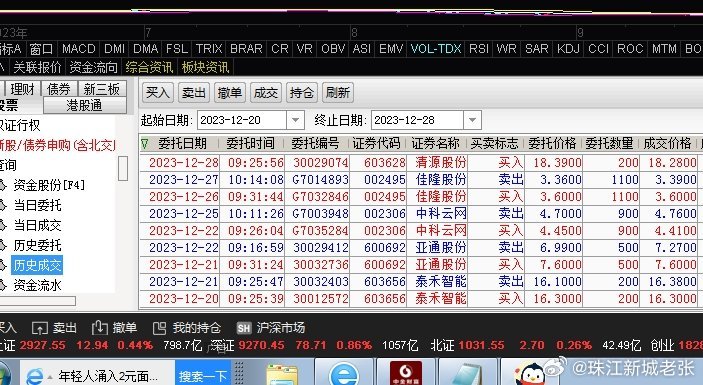The height and width of the screenshot is (385, 703).
Task: Select the VOL-TDX indicator
Action: coord(436,48)
